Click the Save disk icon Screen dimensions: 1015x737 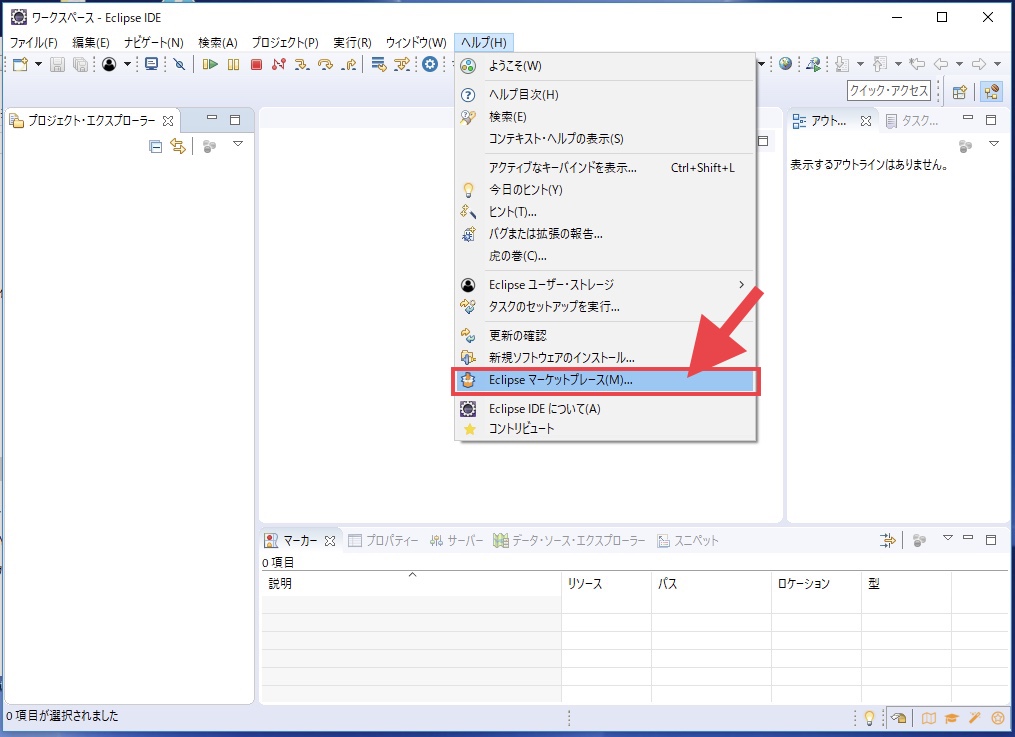[x=58, y=64]
